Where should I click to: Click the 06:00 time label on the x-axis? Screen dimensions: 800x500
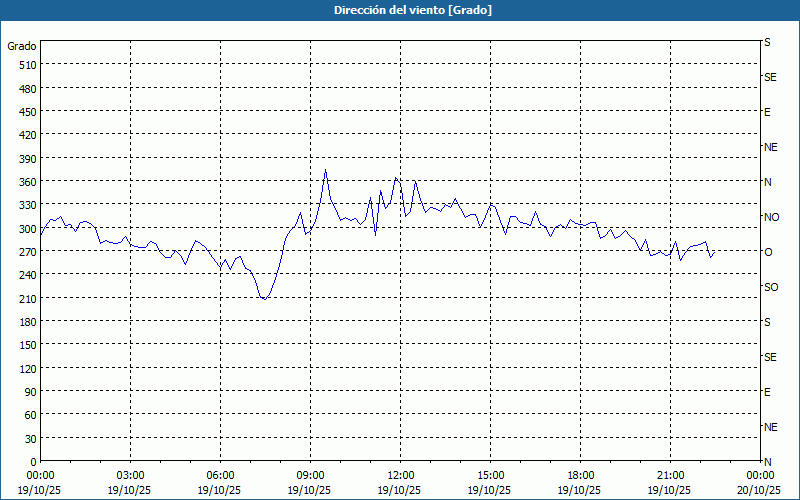(220, 475)
